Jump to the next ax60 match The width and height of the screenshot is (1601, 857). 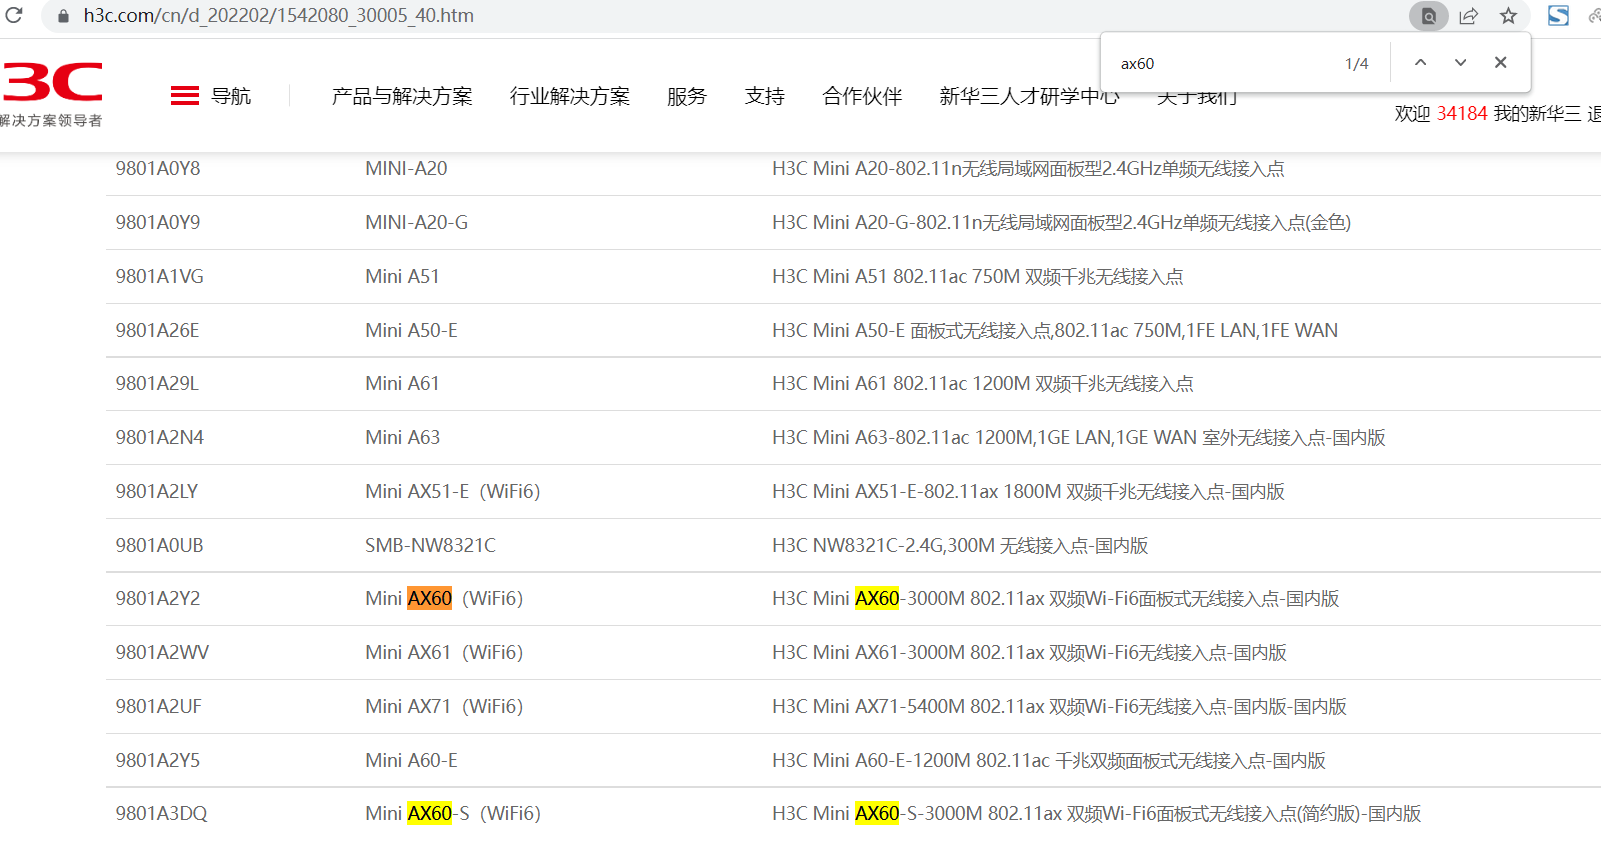tap(1460, 62)
